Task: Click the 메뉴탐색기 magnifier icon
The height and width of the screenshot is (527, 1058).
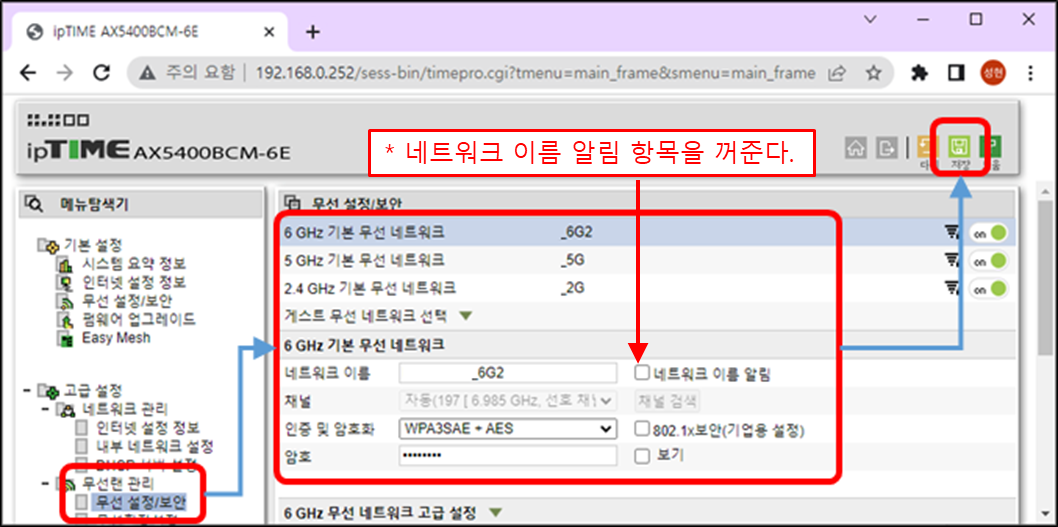Action: [35, 202]
